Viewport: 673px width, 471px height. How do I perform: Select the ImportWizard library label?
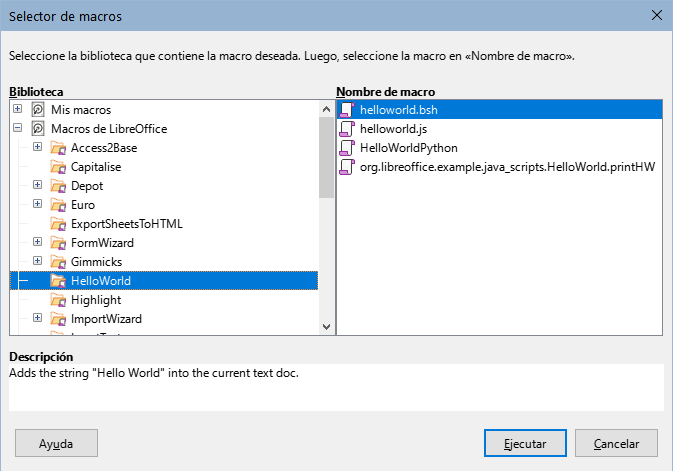pos(106,319)
